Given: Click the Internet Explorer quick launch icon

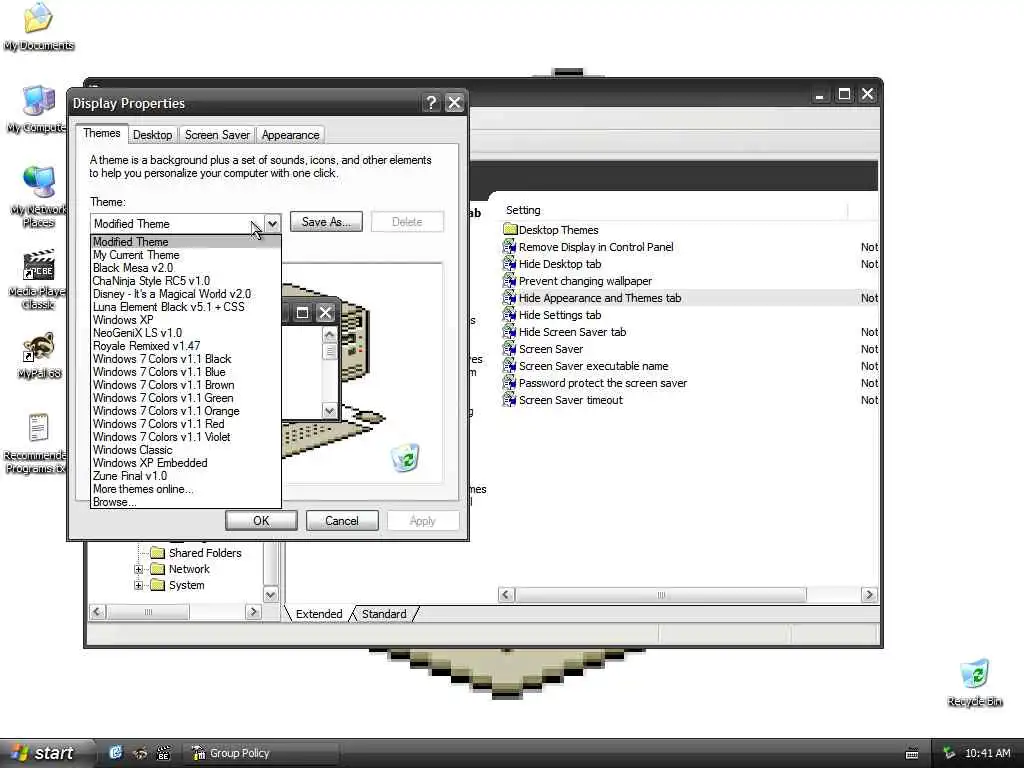Looking at the screenshot, I should (x=116, y=753).
